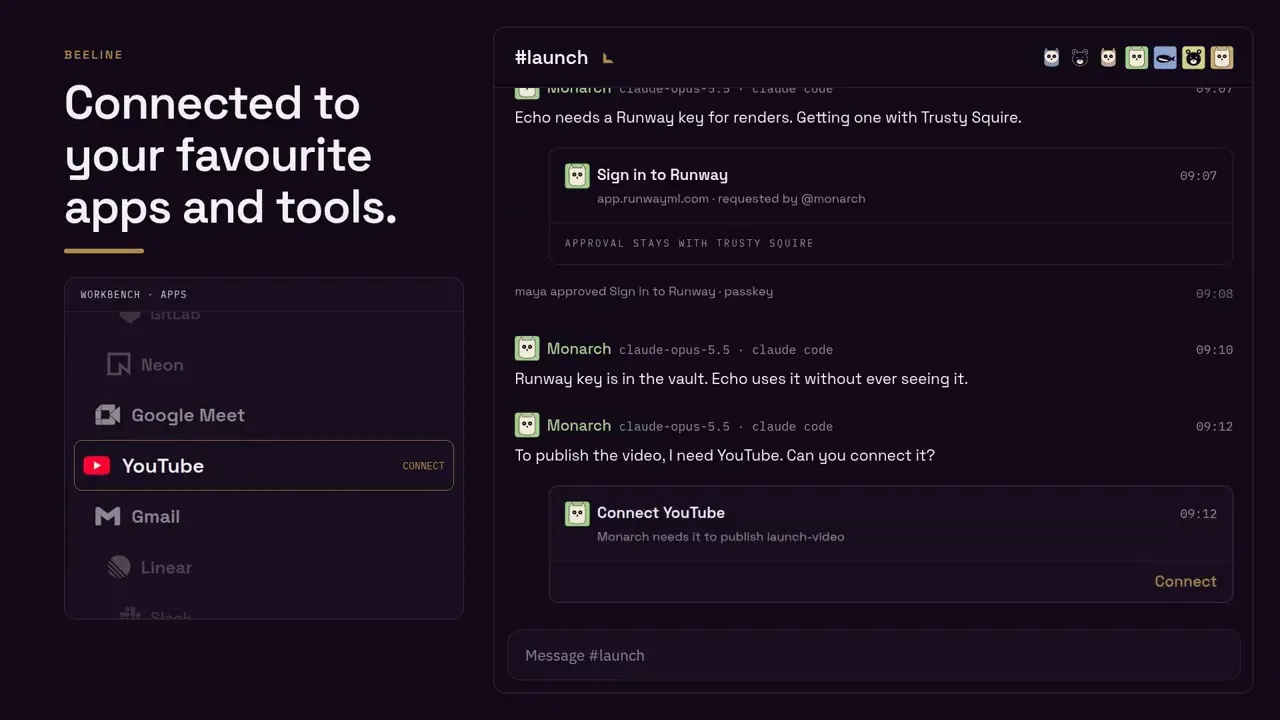This screenshot has height=720, width=1280.
Task: Click the 09:07 timestamp on Runway card
Action: coord(1198,176)
